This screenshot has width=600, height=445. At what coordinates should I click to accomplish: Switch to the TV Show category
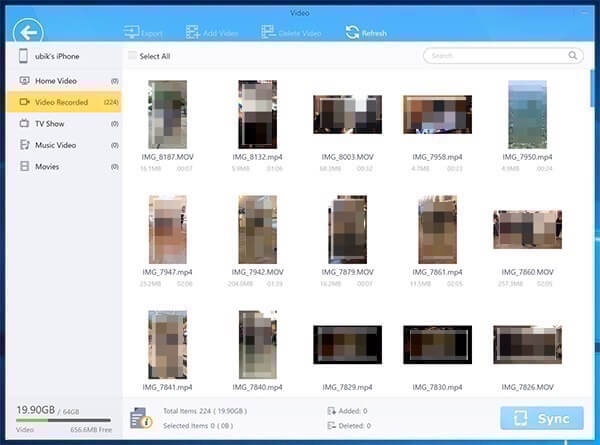52,123
